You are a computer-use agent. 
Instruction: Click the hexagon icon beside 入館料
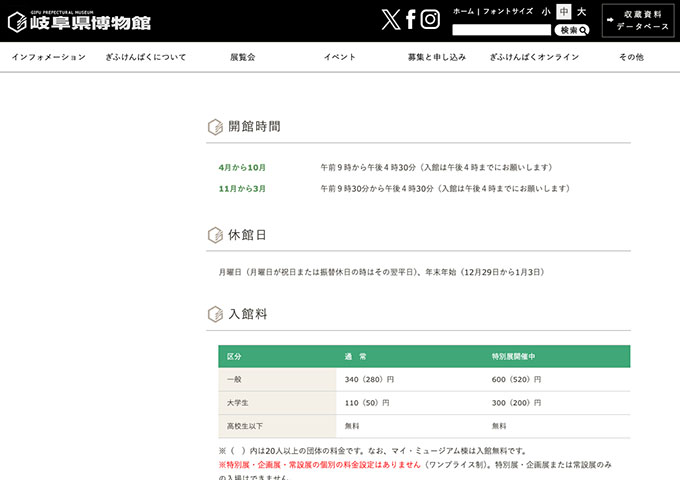(x=215, y=314)
